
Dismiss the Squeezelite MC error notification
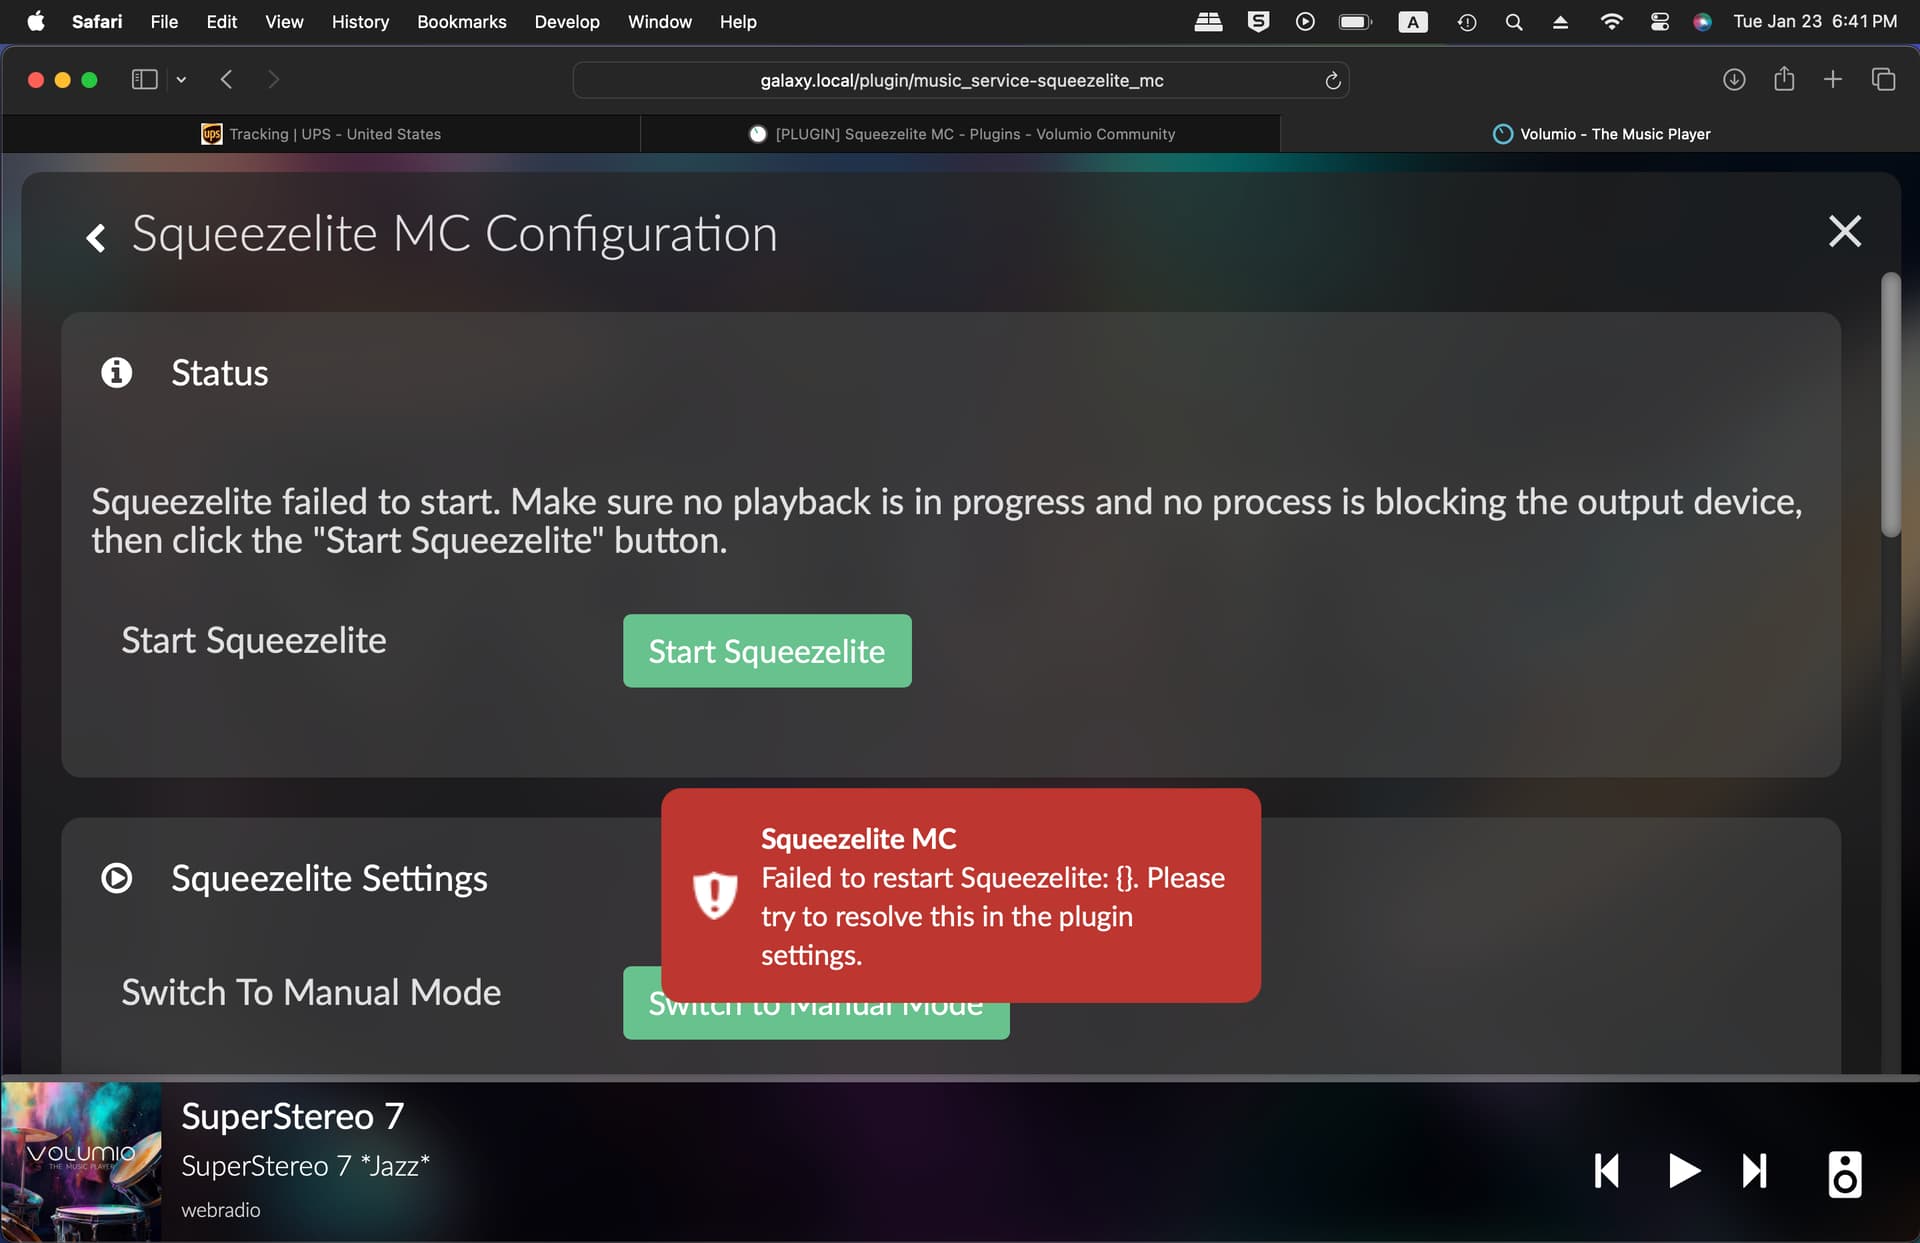click(x=960, y=895)
